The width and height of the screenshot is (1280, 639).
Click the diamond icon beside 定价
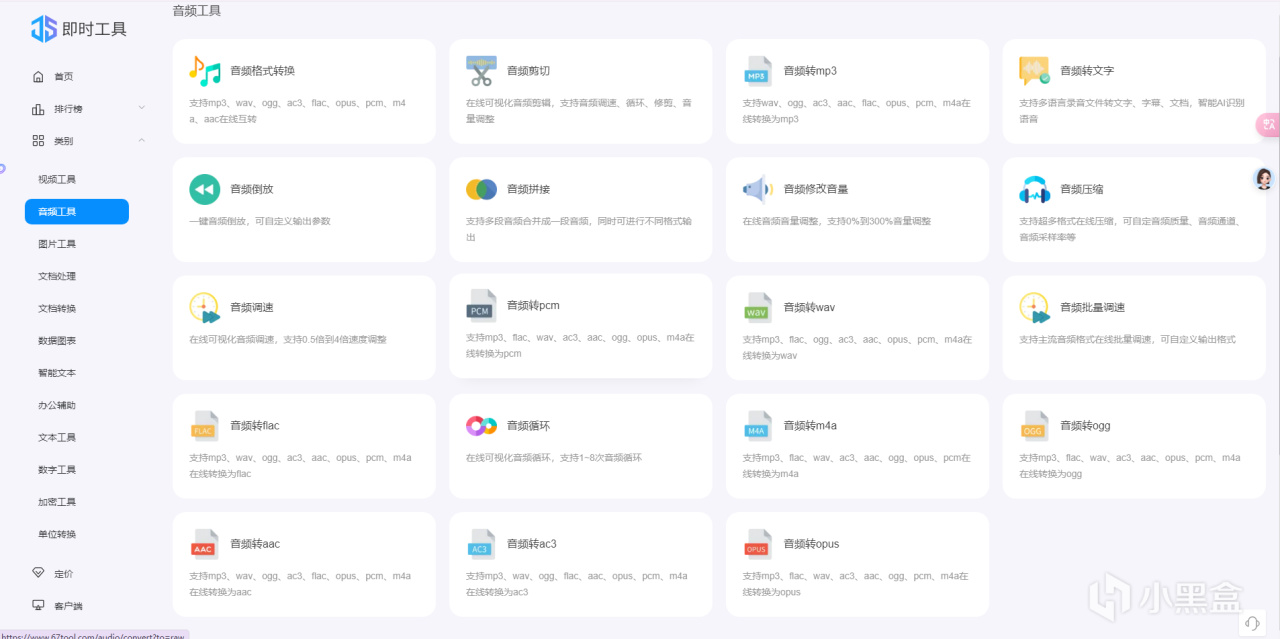pos(38,574)
